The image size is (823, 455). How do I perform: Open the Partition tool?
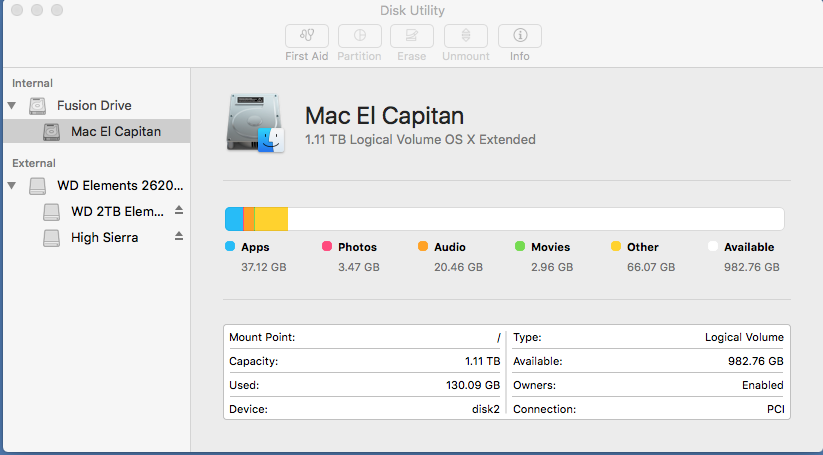pos(360,36)
